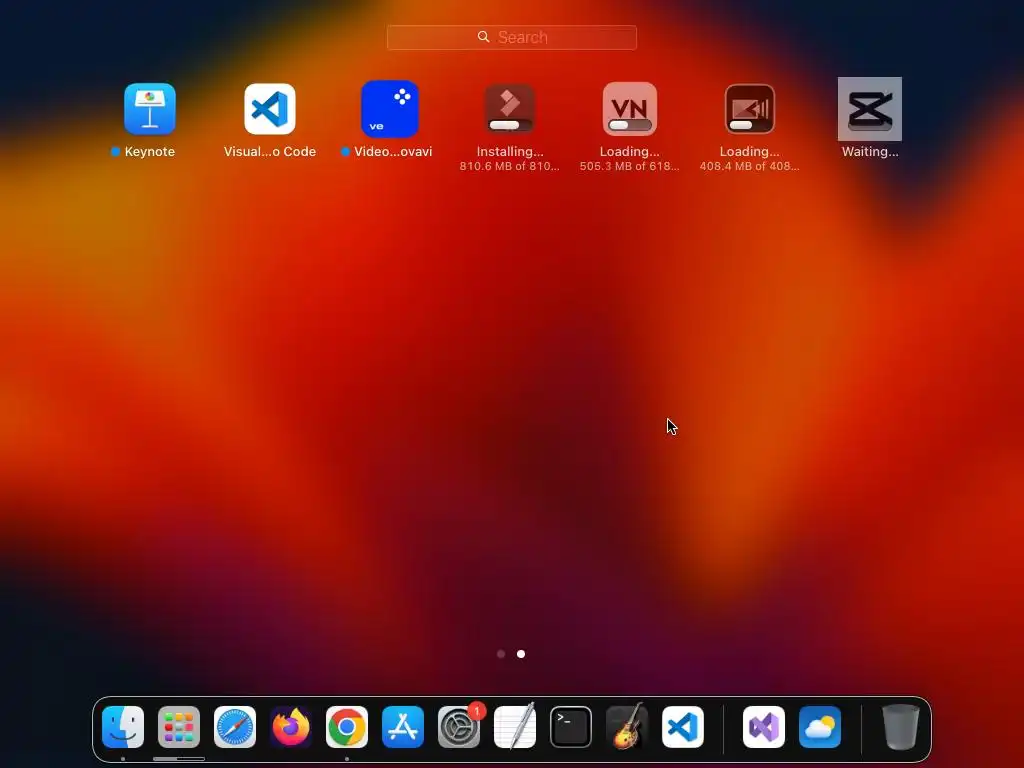The image size is (1024, 768).
Task: Click the "810.6 MB of 810..." text
Action: [509, 166]
